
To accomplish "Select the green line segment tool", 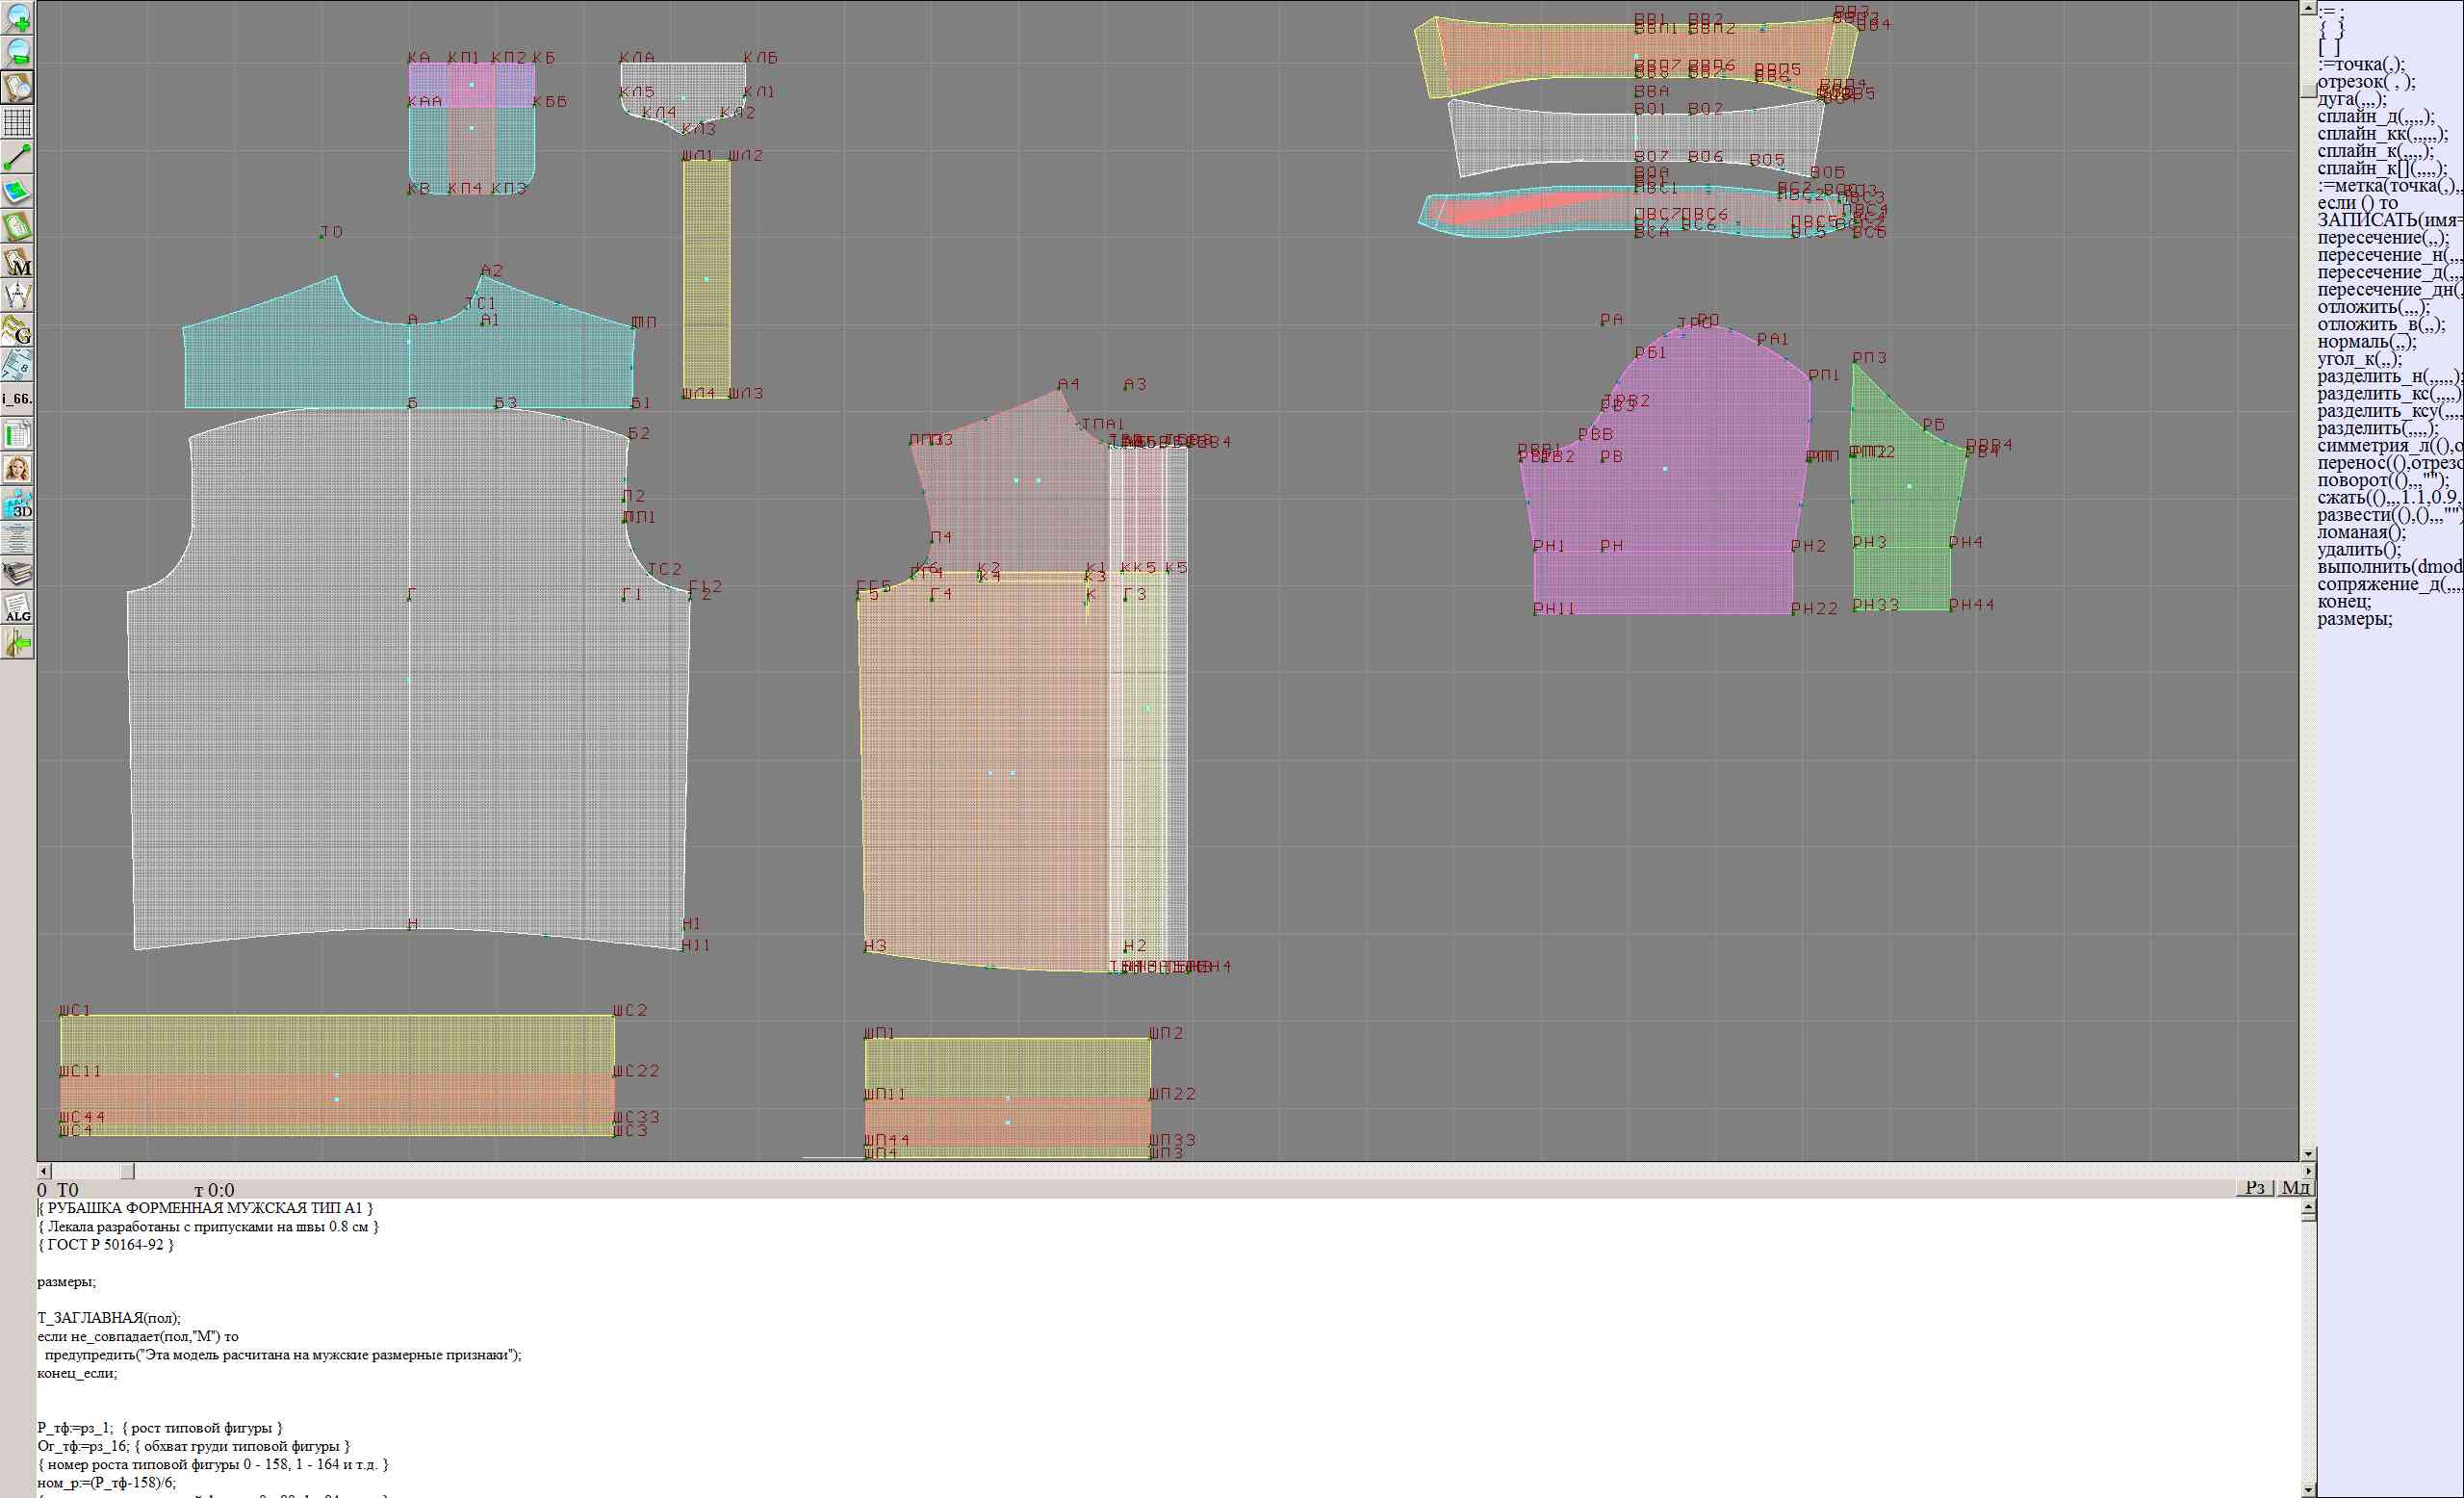I will coord(18,157).
